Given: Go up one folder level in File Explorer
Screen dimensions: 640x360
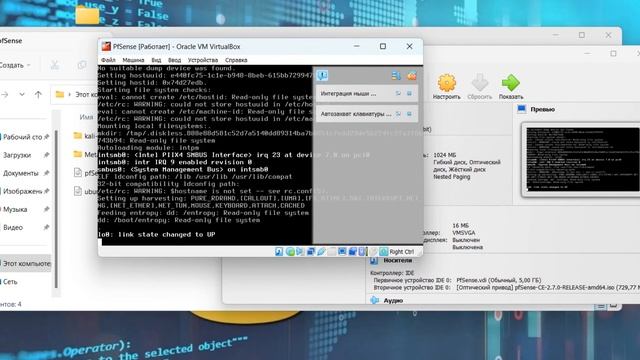Looking at the screenshot, I should pos(38,95).
